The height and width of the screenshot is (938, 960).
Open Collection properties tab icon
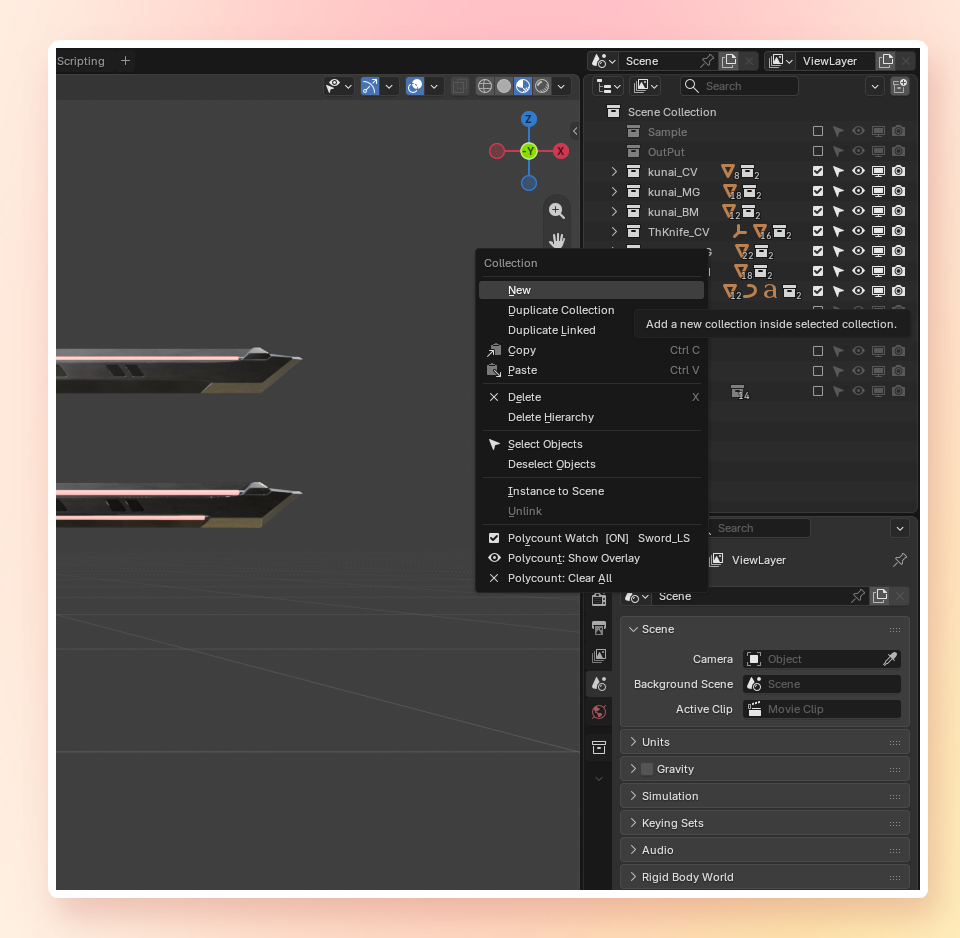[599, 748]
